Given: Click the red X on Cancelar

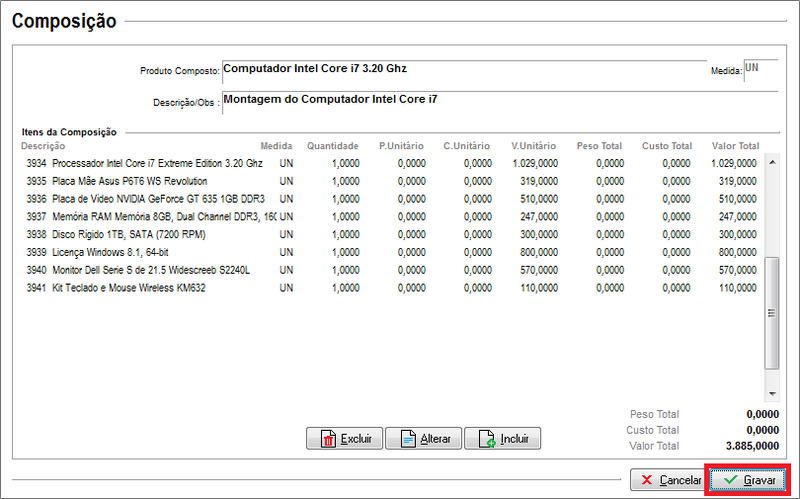Looking at the screenshot, I should coord(648,480).
